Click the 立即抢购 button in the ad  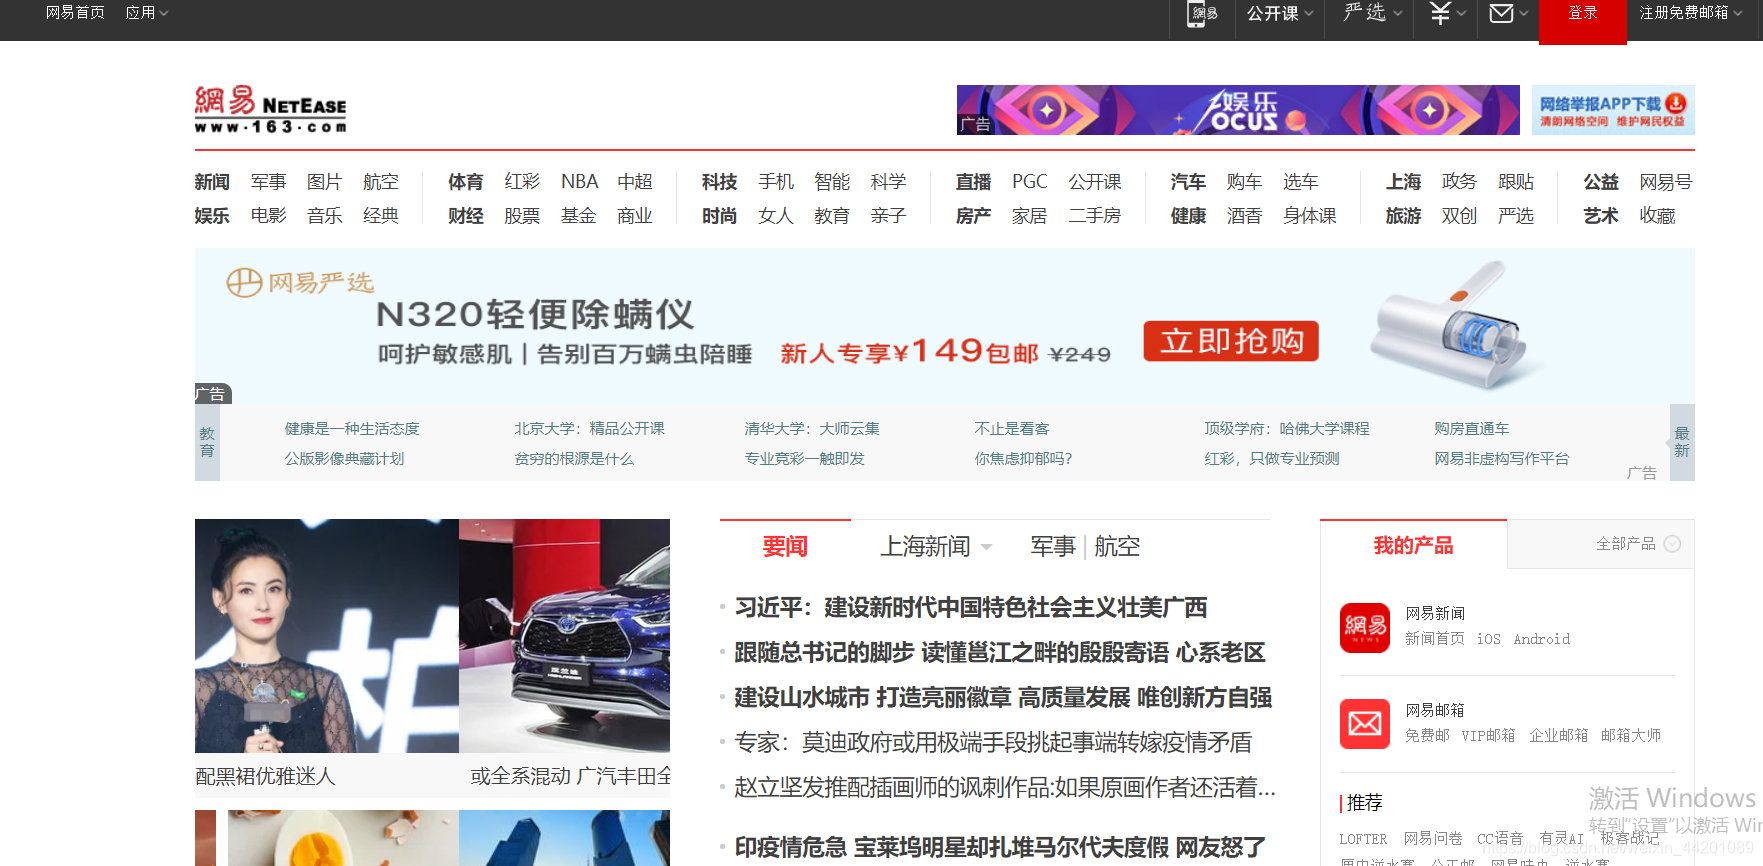(x=1231, y=341)
